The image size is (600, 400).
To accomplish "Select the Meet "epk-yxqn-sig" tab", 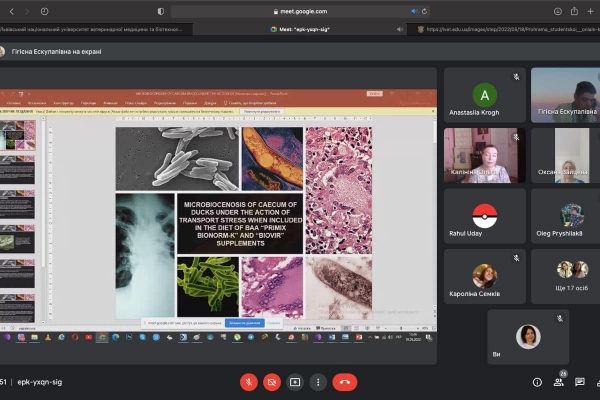I will (x=300, y=29).
